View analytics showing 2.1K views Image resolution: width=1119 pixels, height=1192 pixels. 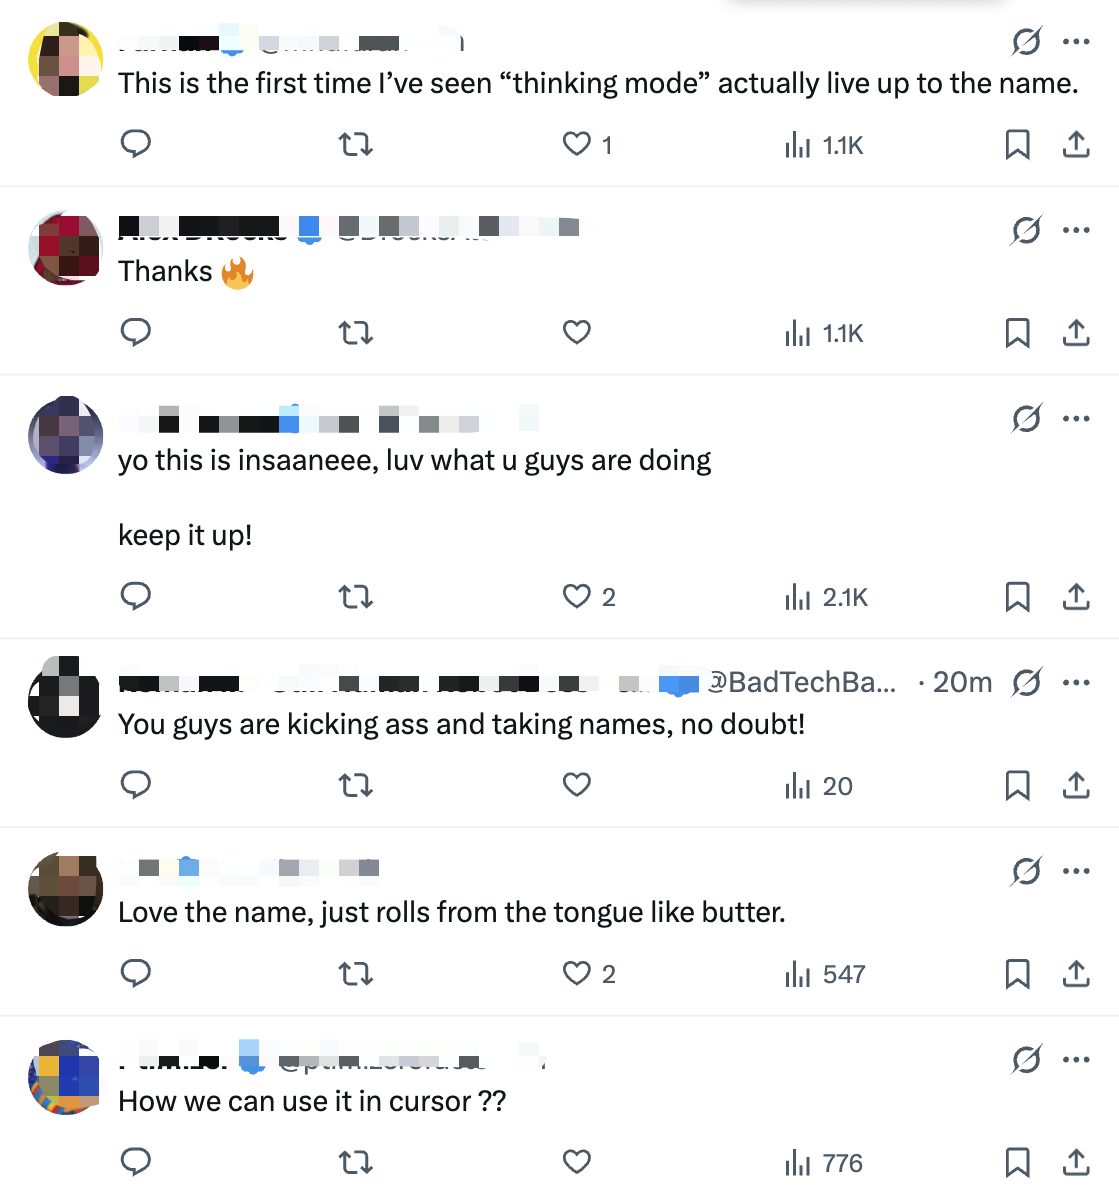[x=827, y=597]
